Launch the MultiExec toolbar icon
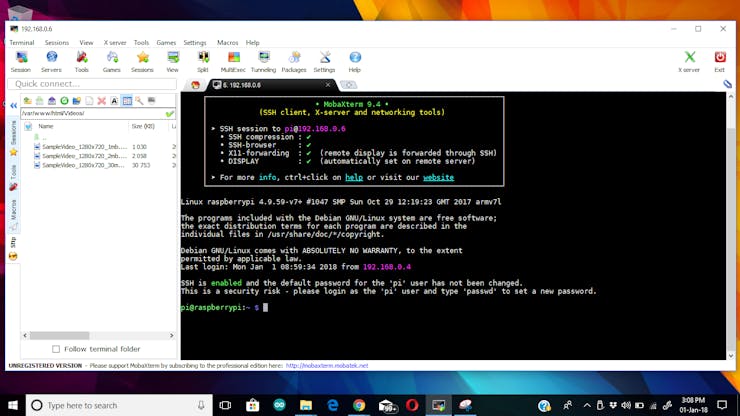 pyautogui.click(x=233, y=62)
